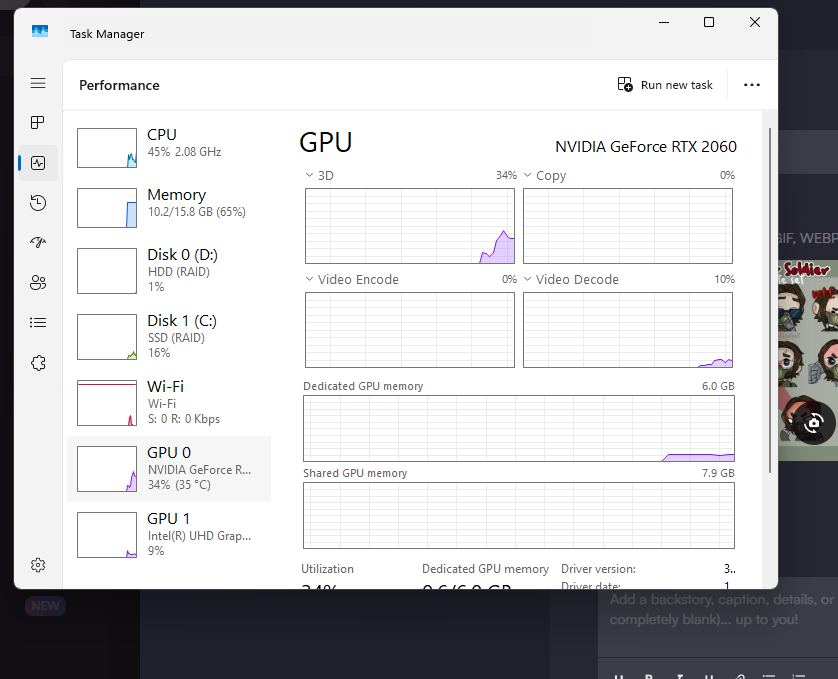Open the Copy graph dropdown
Image resolution: width=838 pixels, height=679 pixels.
click(x=528, y=176)
